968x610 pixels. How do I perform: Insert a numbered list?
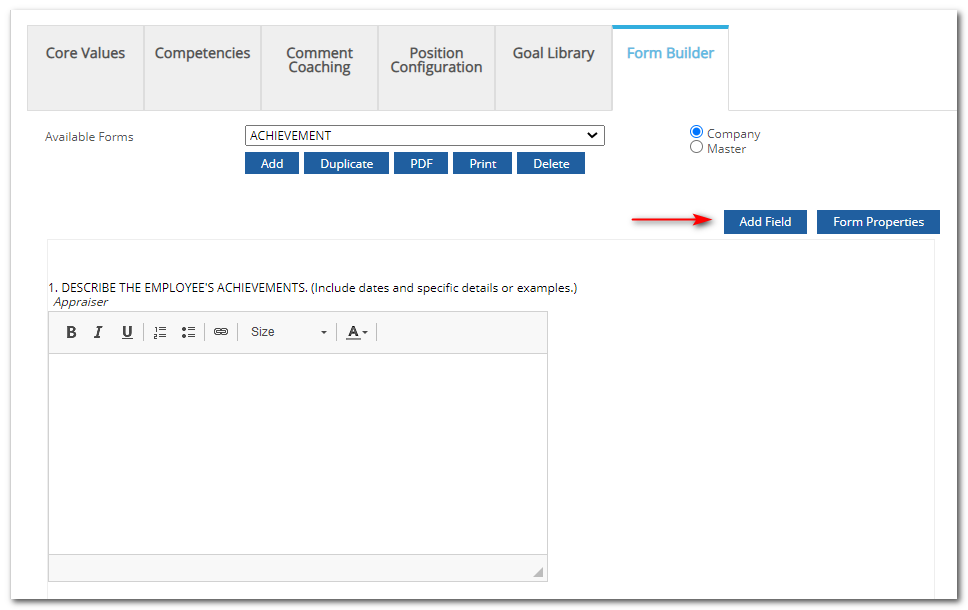159,331
